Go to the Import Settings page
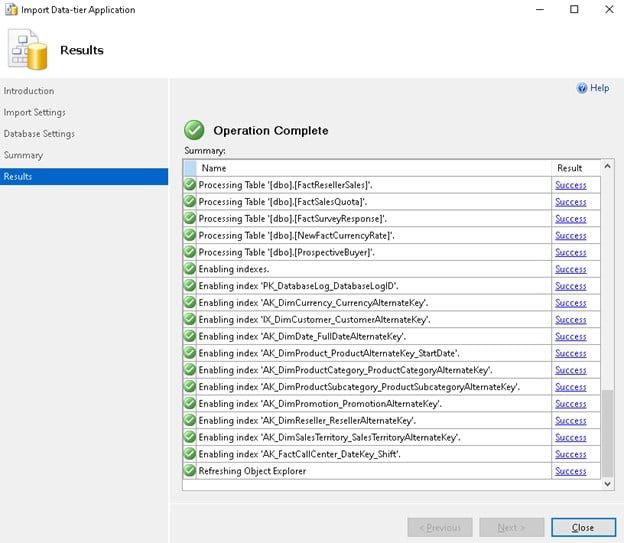Screen dimensions: 624x543 (x=34, y=113)
